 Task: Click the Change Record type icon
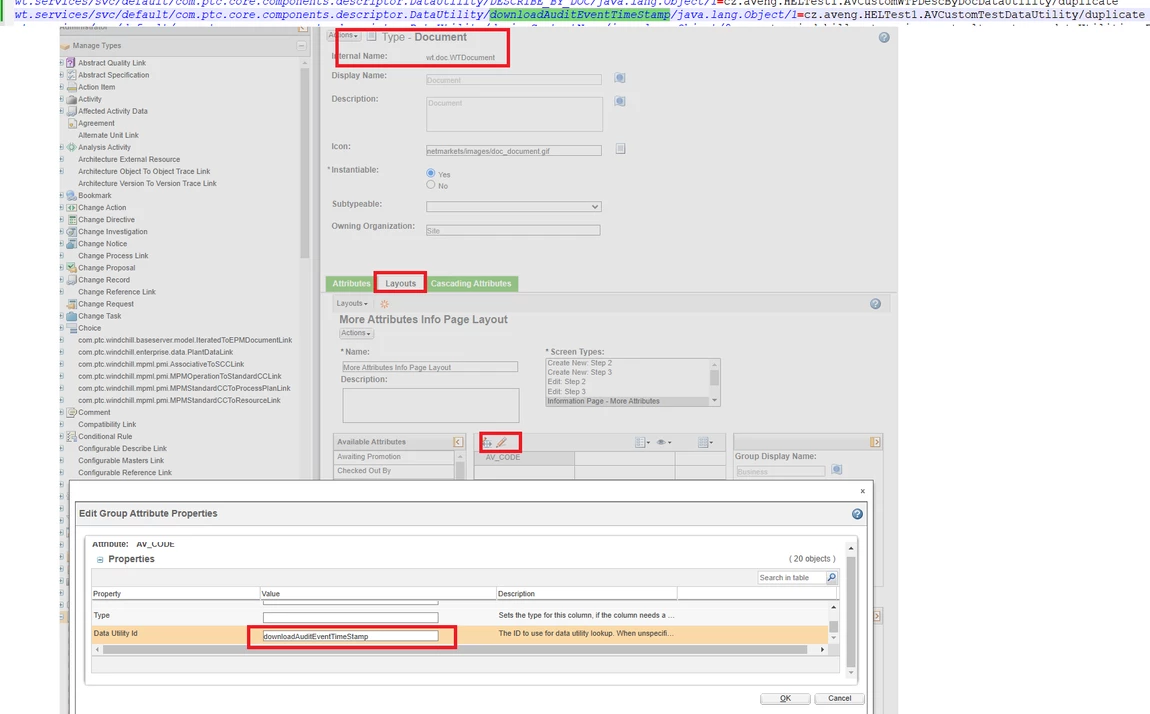tap(71, 279)
